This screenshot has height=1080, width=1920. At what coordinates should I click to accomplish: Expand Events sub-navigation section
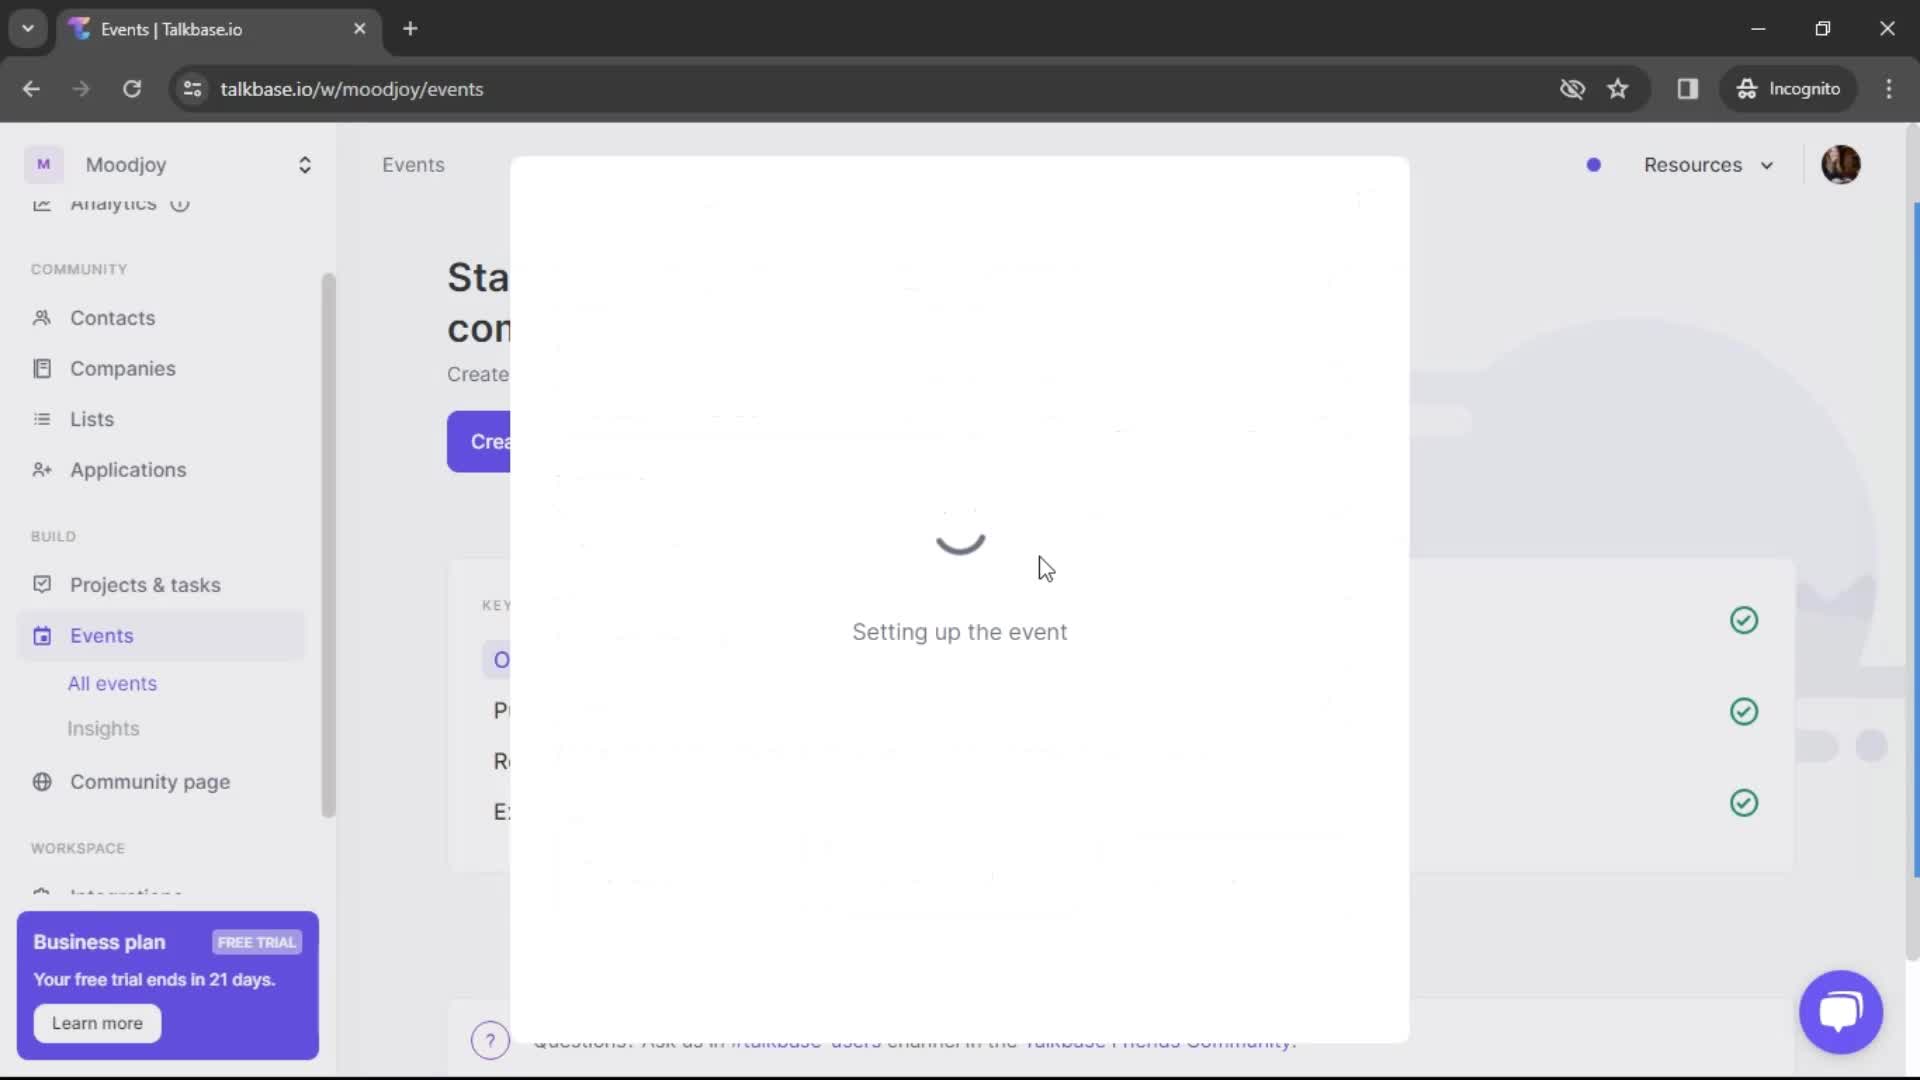click(102, 634)
